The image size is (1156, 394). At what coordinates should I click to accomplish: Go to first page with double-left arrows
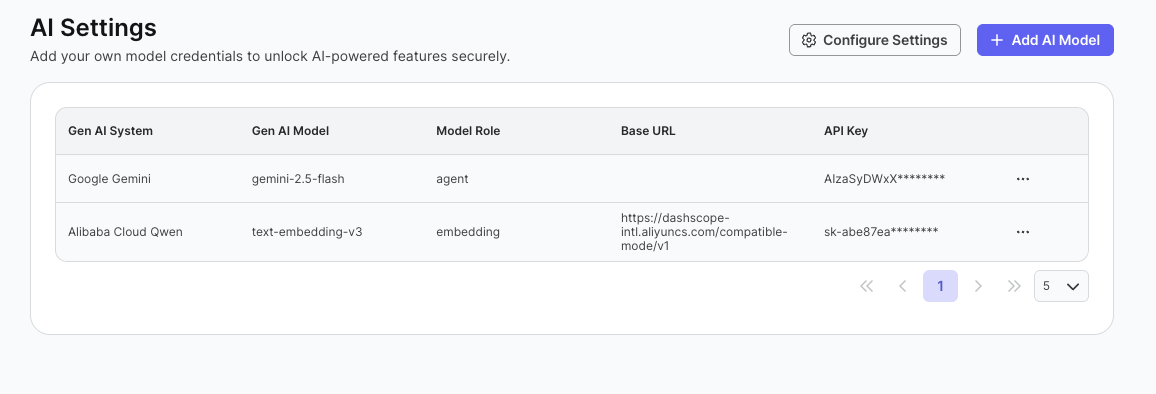pos(867,286)
